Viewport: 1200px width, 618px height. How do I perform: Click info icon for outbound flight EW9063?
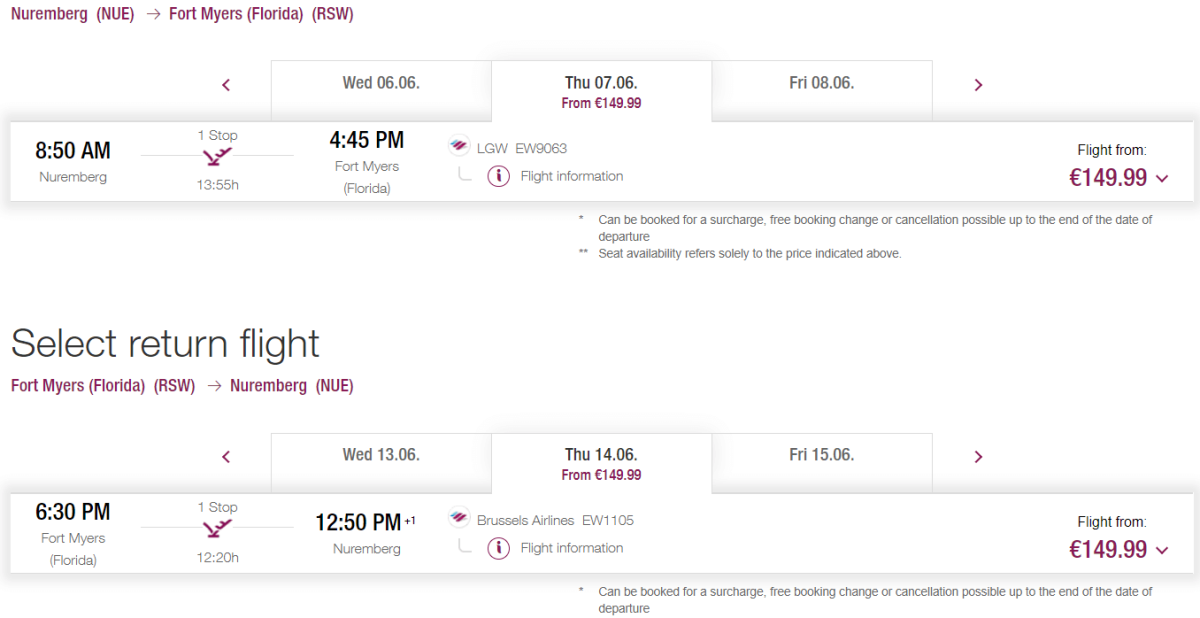(498, 177)
